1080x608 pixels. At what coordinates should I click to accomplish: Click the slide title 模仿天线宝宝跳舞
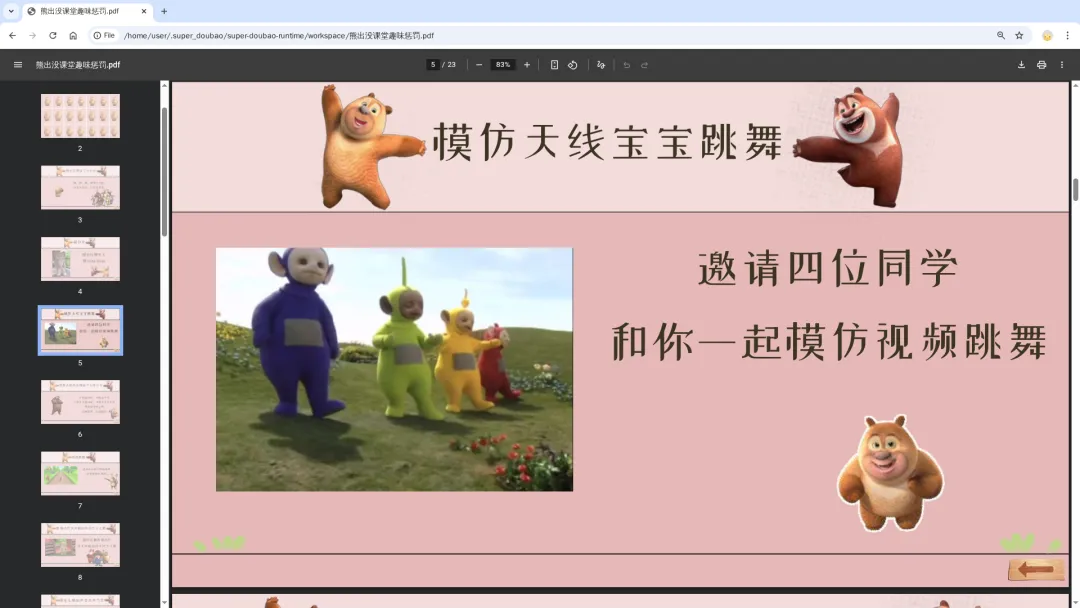point(608,143)
